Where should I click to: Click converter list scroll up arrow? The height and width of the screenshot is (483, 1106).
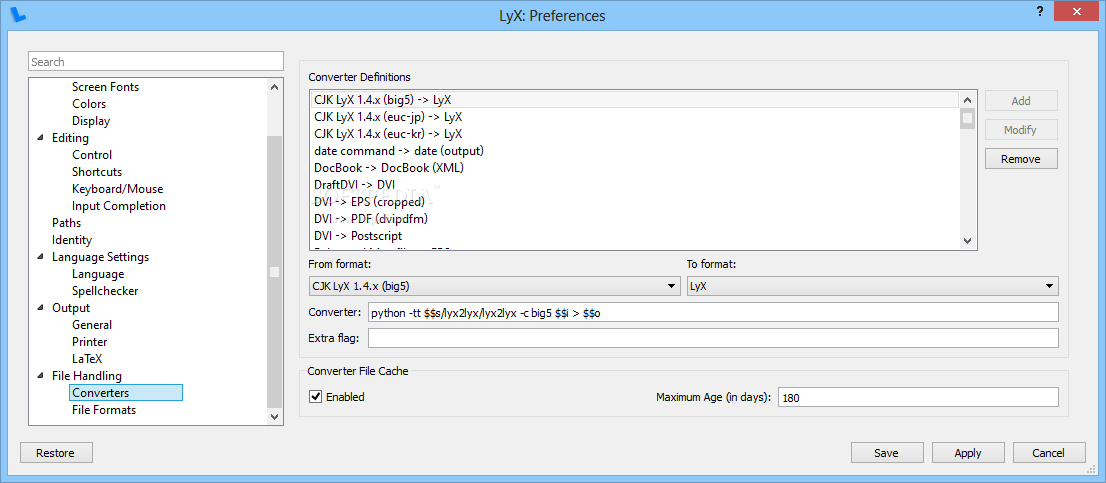pos(967,99)
